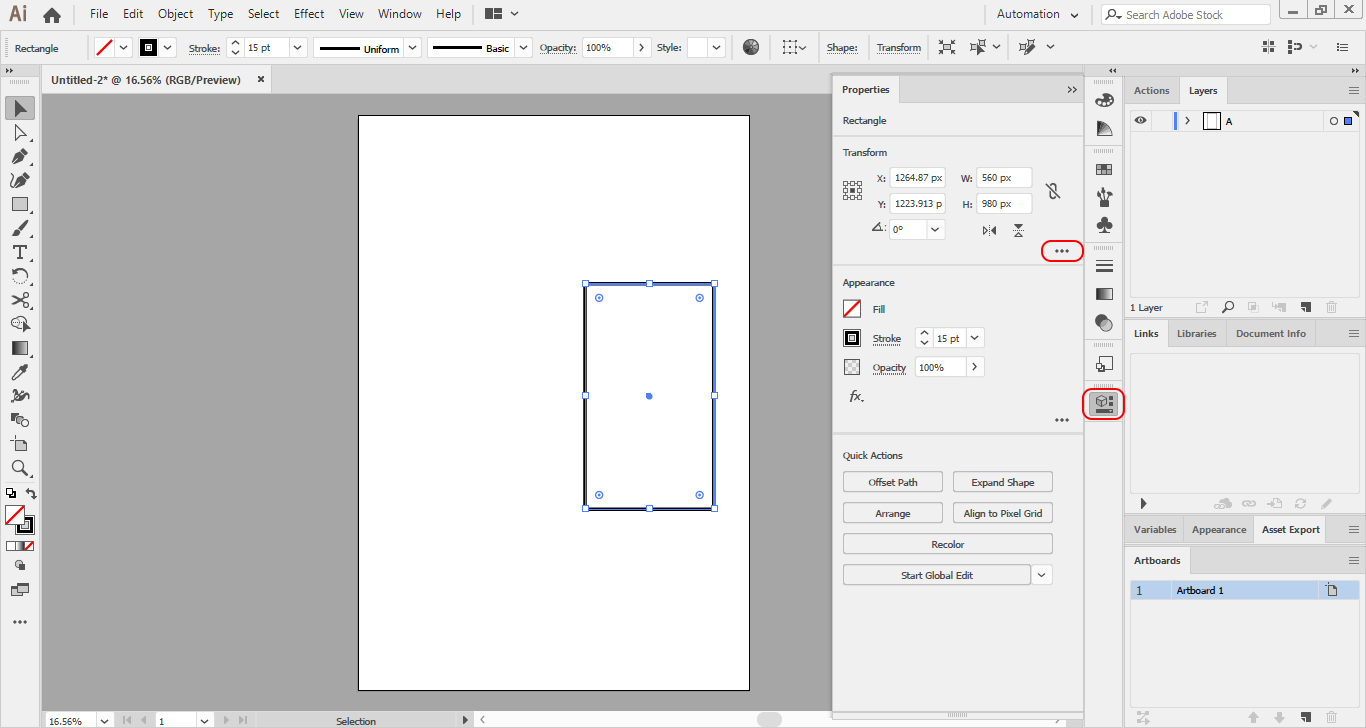
Task: Open the Style dropdown in control bar
Action: (716, 47)
